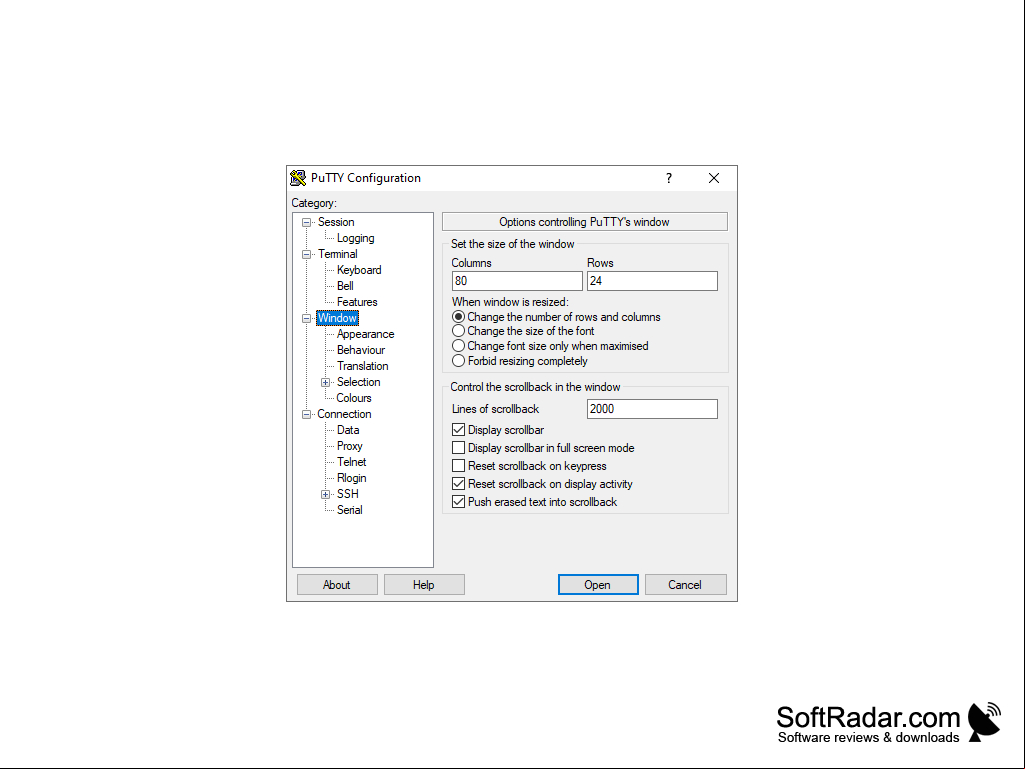Screen dimensions: 1025x769
Task: Expand the SSH tree node
Action: [x=325, y=494]
